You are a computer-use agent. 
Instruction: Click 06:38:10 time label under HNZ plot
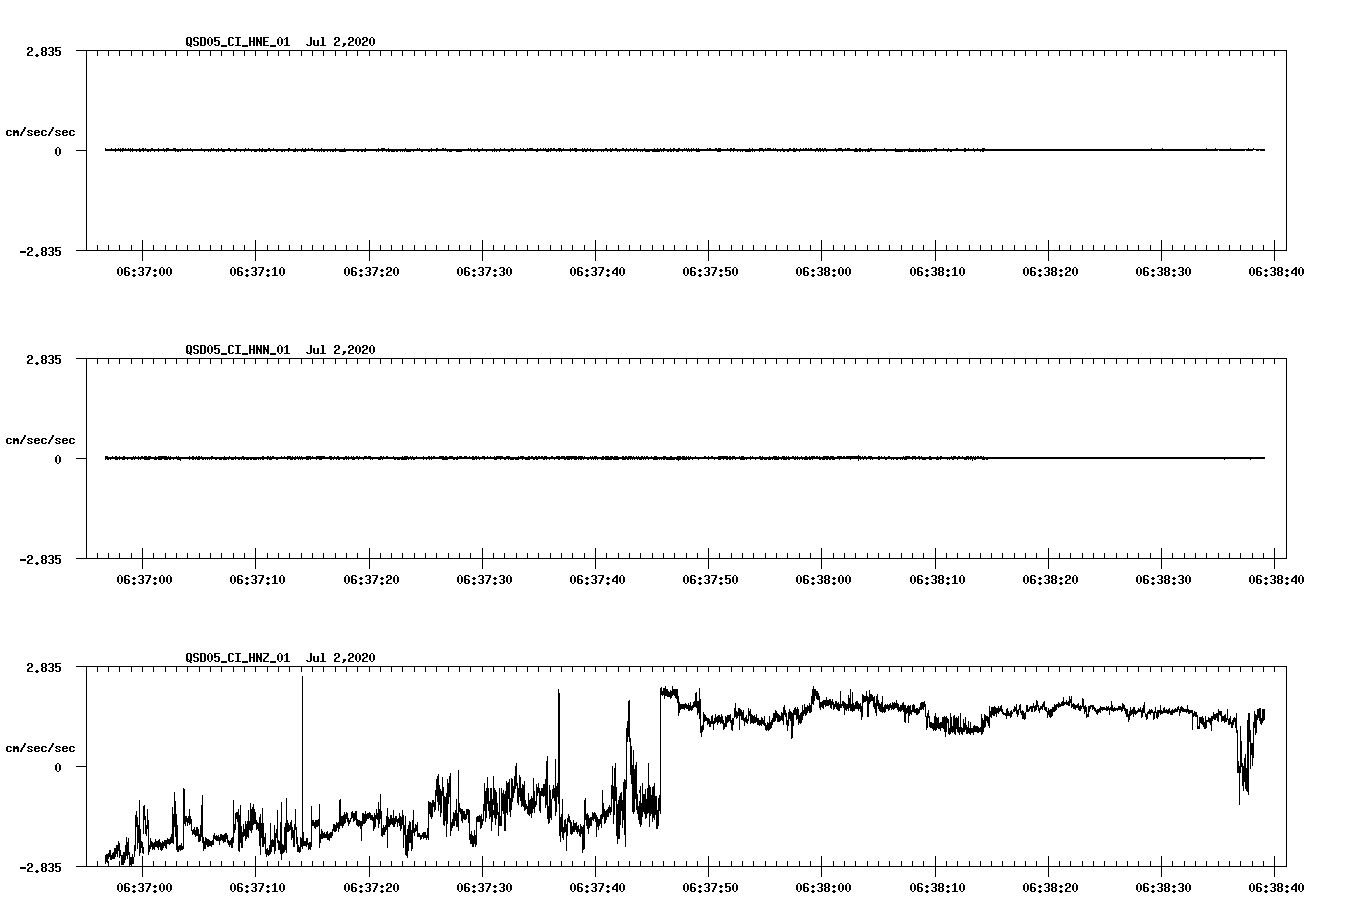937,887
